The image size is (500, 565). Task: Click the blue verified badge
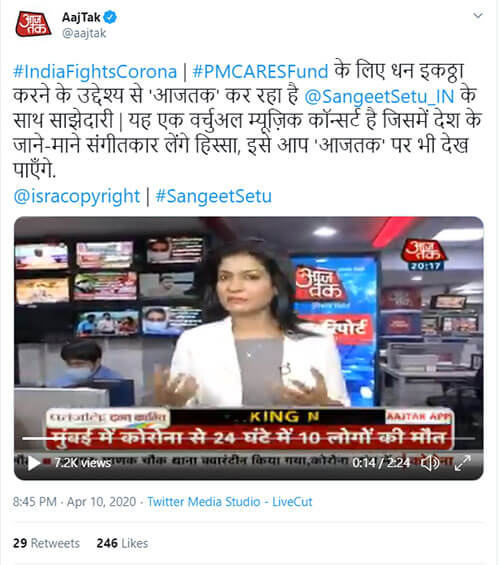click(x=110, y=17)
